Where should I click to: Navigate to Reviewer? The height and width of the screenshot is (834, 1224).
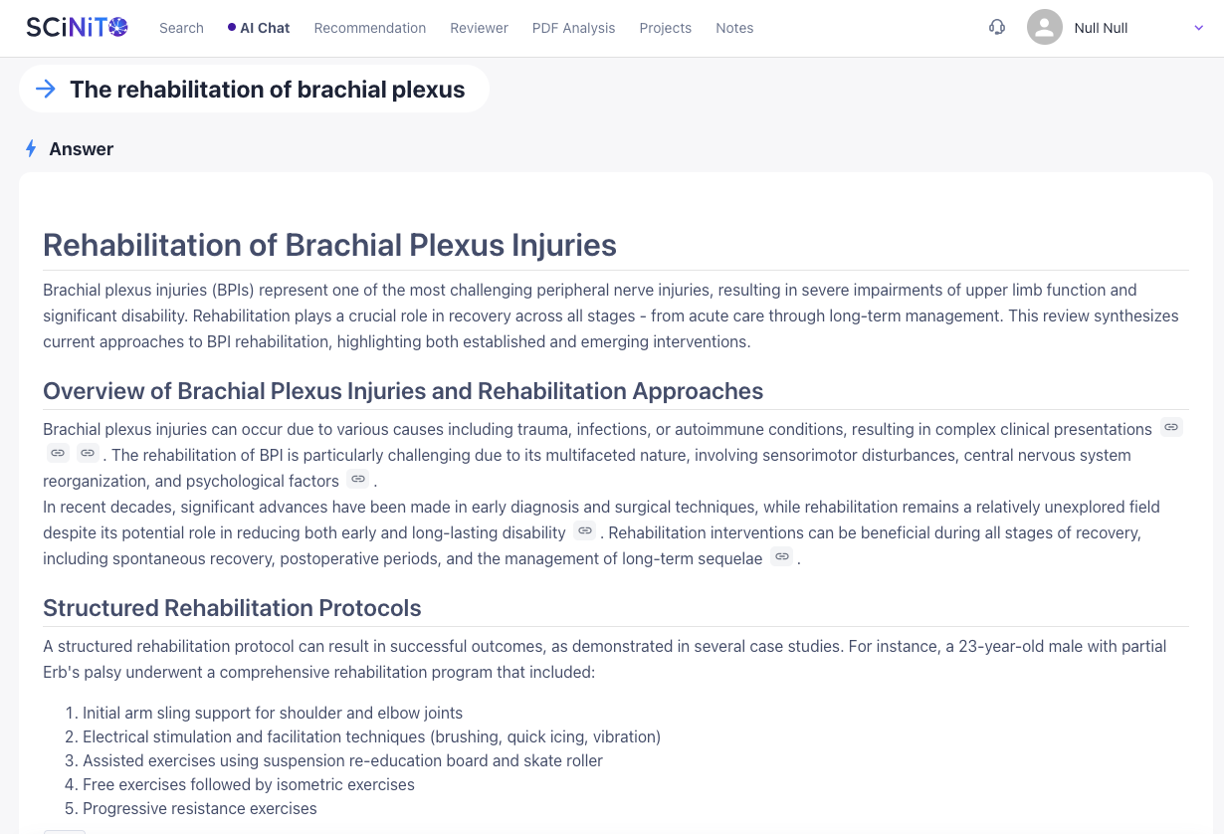tap(479, 28)
